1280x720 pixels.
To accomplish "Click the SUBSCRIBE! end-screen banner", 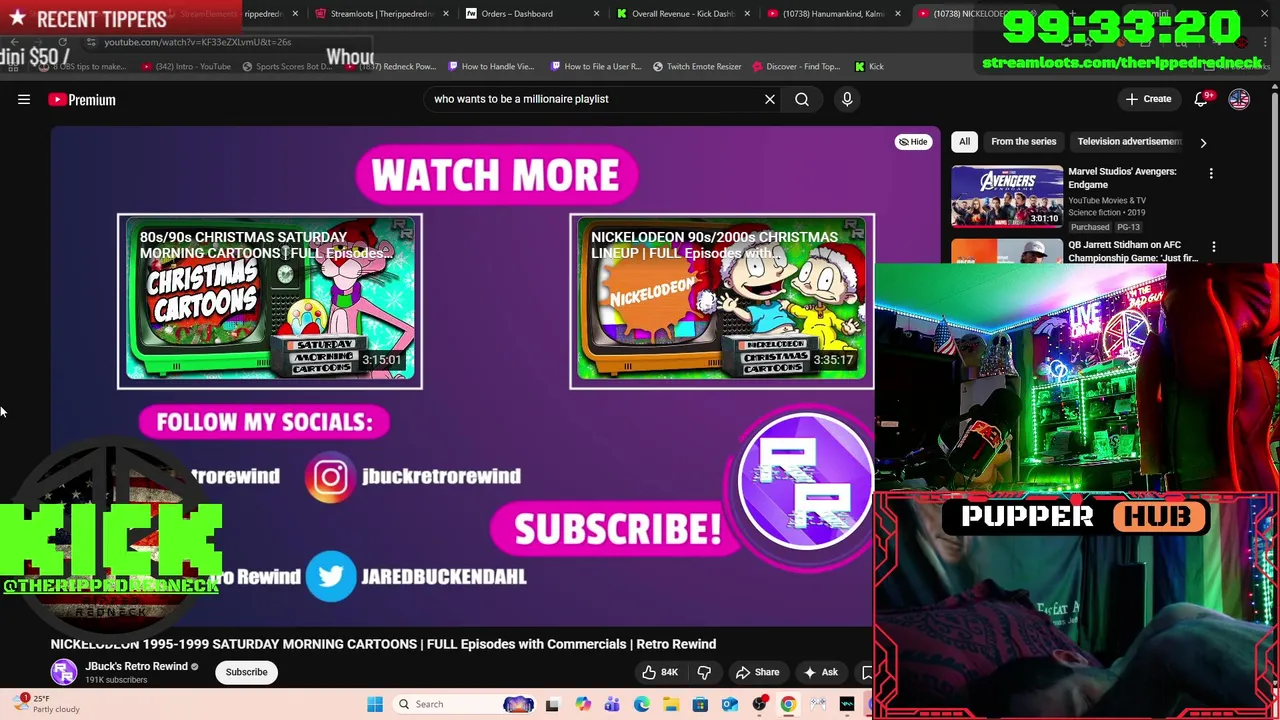I will 617,529.
